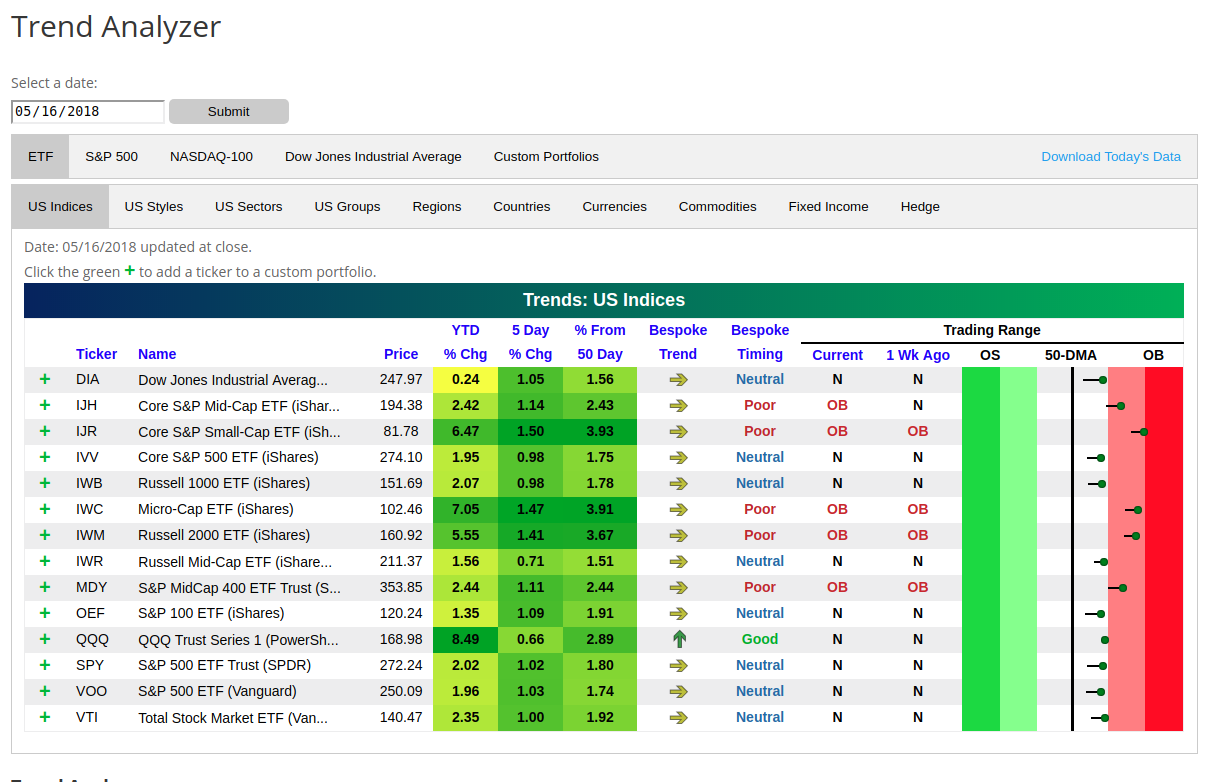Switch to the US Sectors tab
The image size is (1206, 782).
pyautogui.click(x=248, y=207)
